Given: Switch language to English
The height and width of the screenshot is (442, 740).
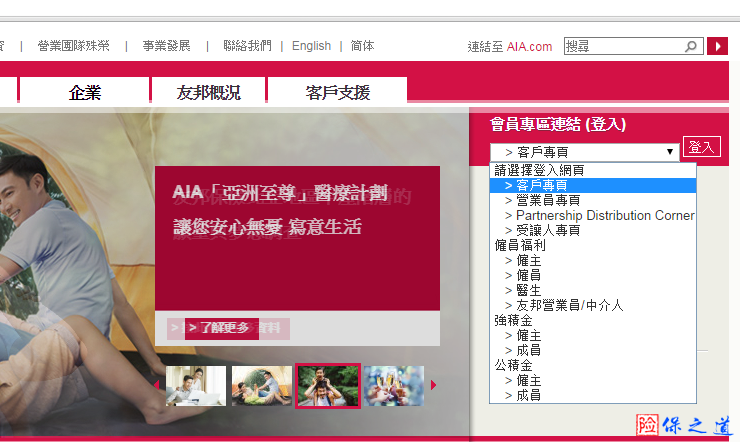Looking at the screenshot, I should click(311, 46).
